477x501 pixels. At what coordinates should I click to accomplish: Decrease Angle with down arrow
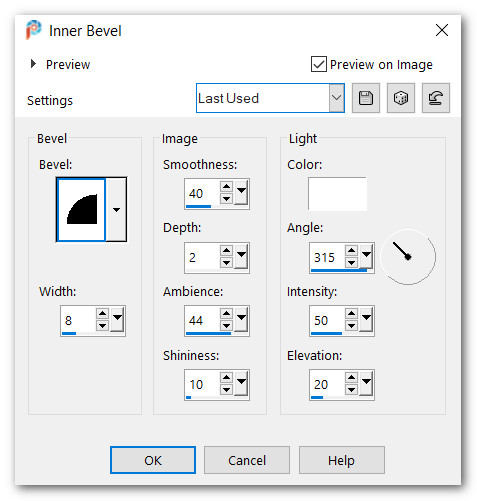pos(351,262)
